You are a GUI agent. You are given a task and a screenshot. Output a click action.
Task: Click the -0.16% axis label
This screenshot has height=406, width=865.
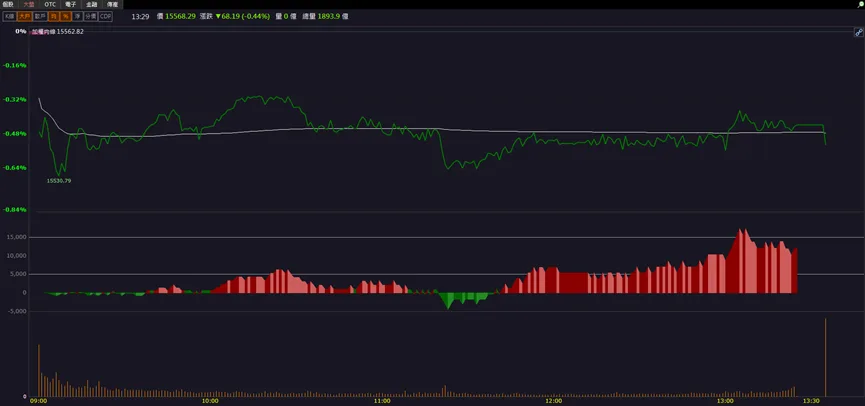pyautogui.click(x=15, y=65)
